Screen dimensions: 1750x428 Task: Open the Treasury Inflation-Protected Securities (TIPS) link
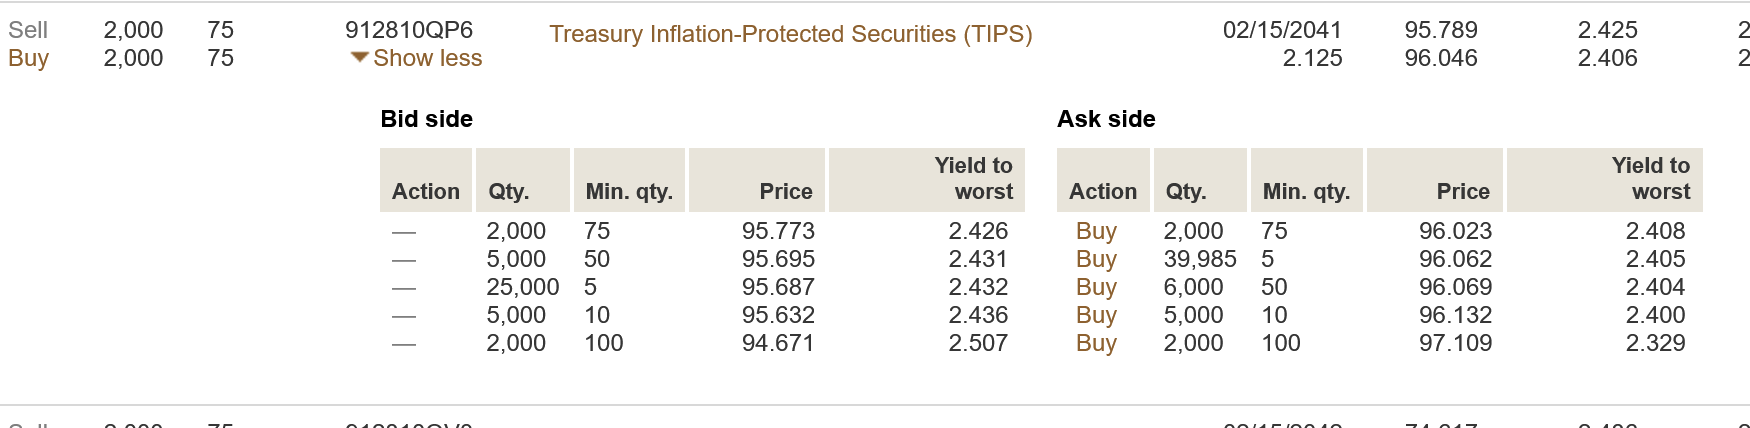click(790, 34)
